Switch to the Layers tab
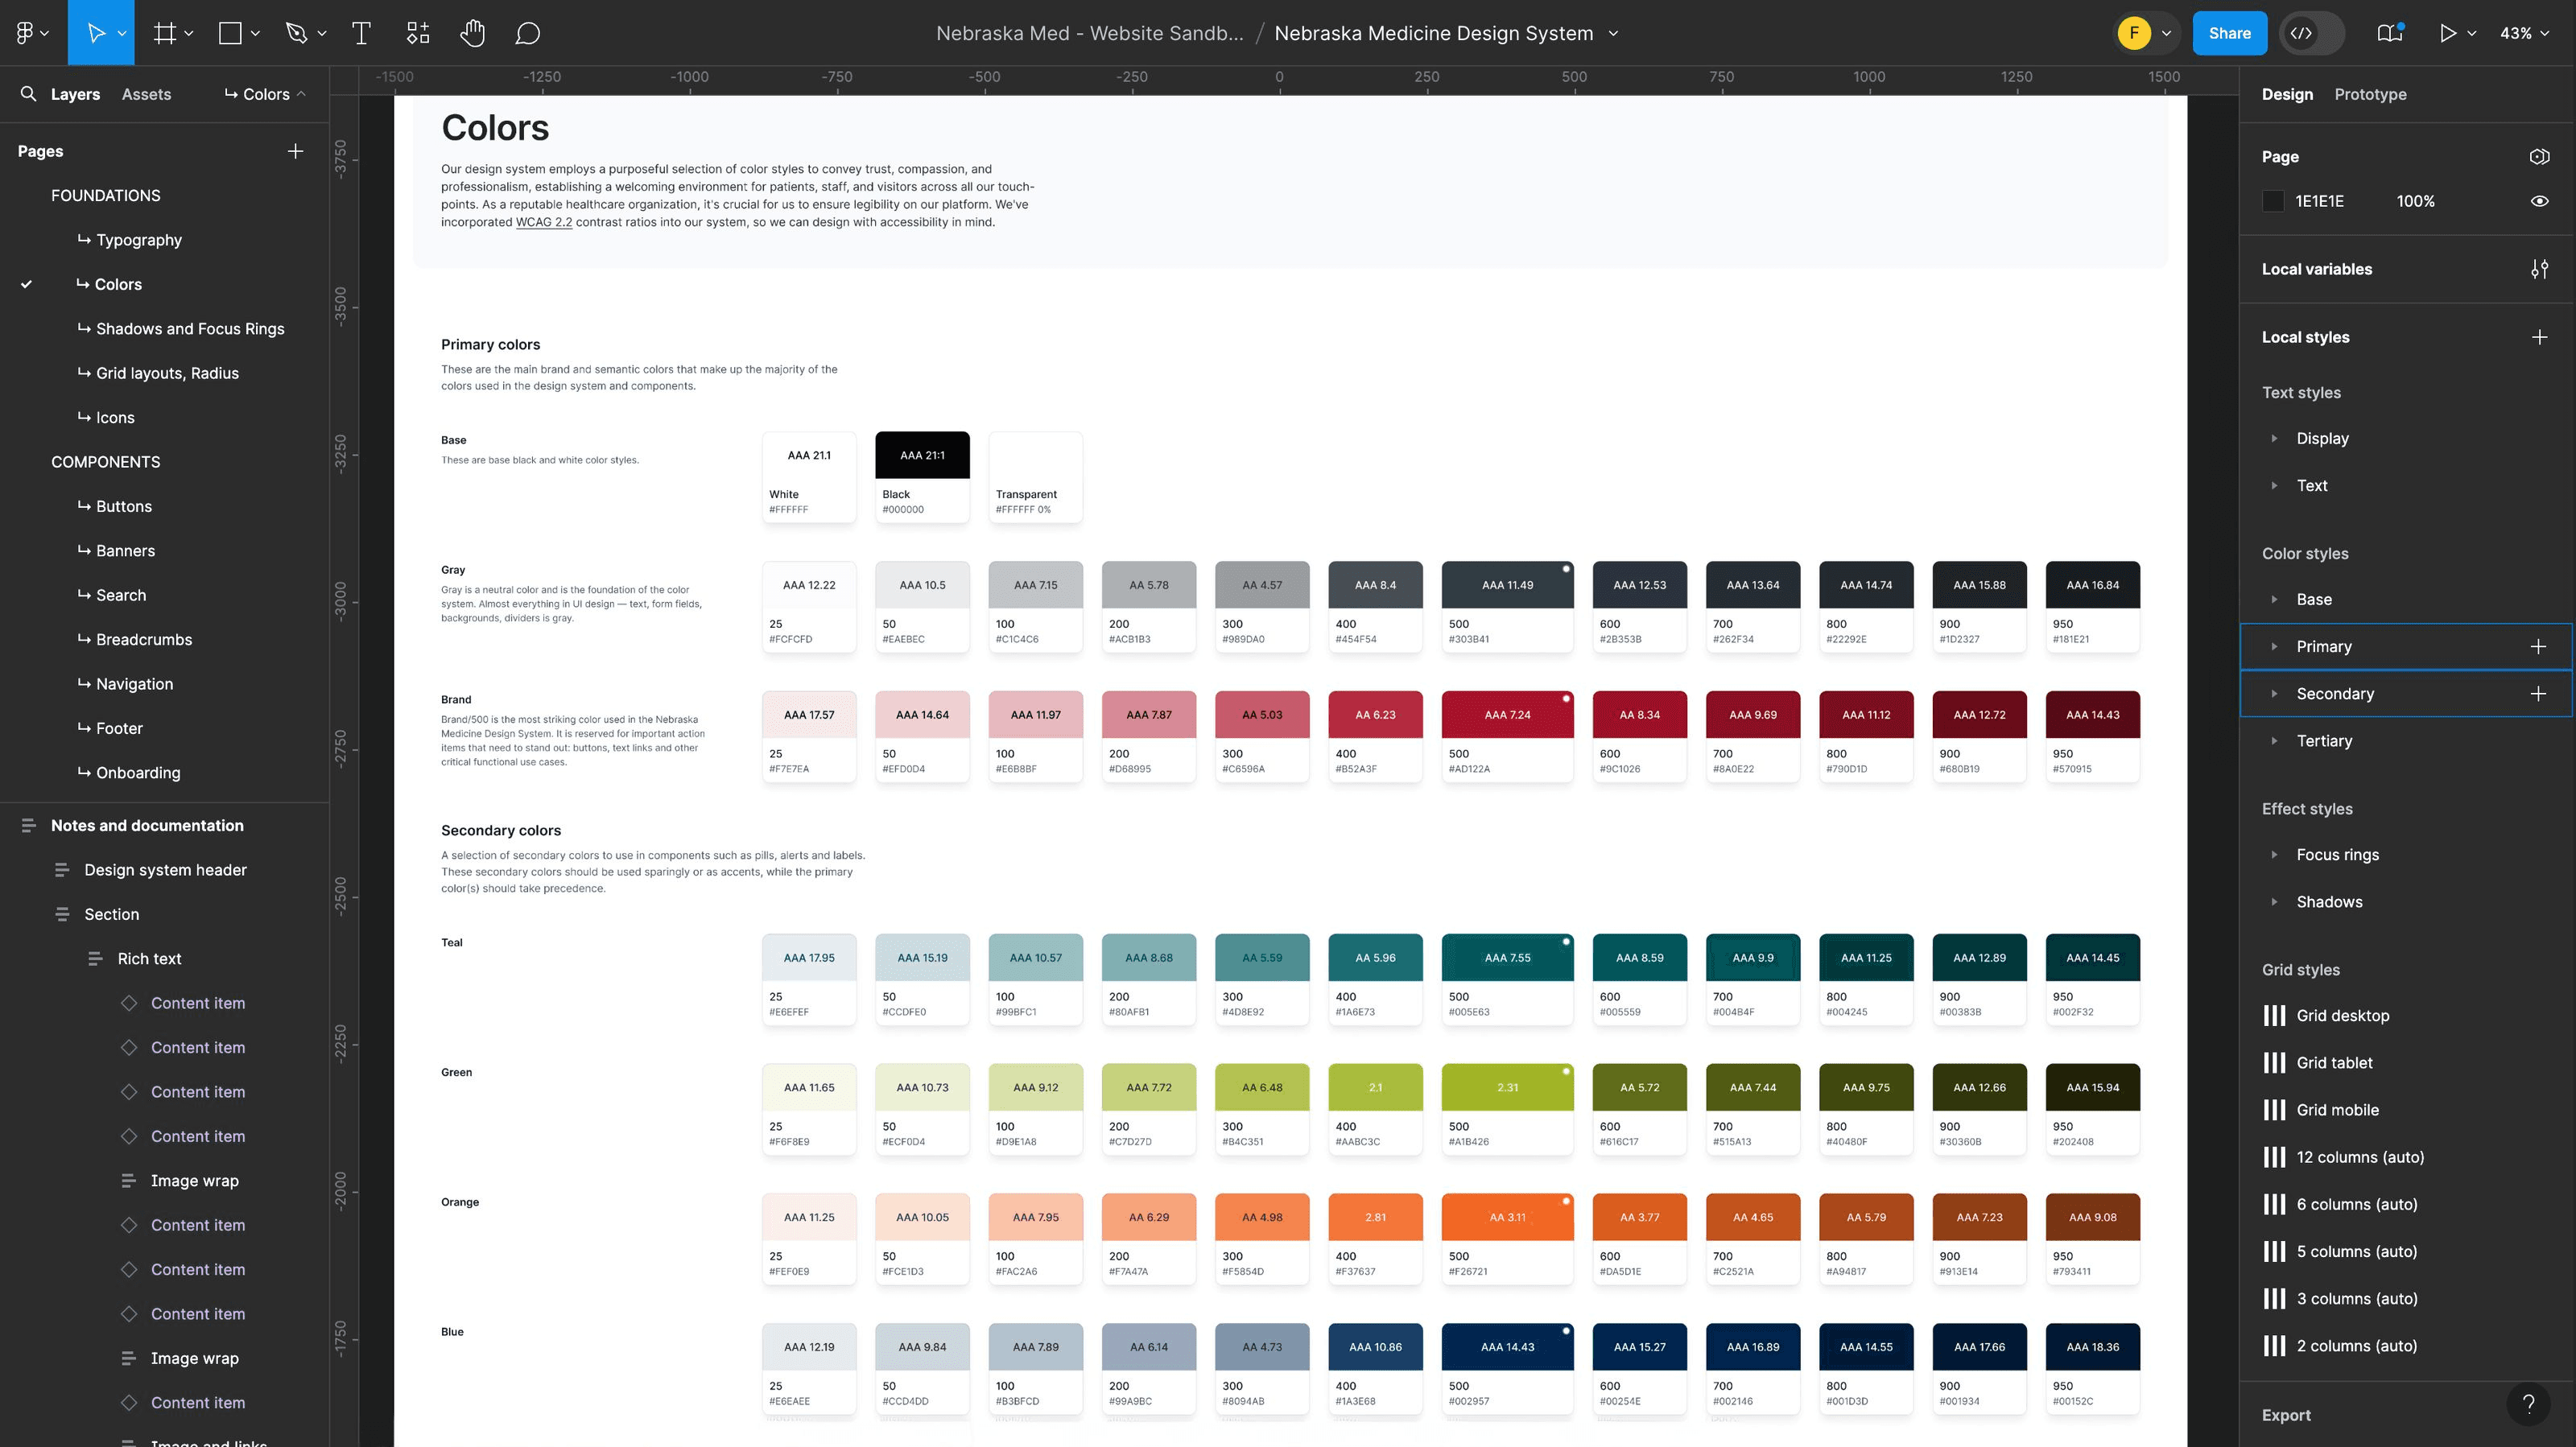Image resolution: width=2576 pixels, height=1447 pixels. click(x=75, y=94)
